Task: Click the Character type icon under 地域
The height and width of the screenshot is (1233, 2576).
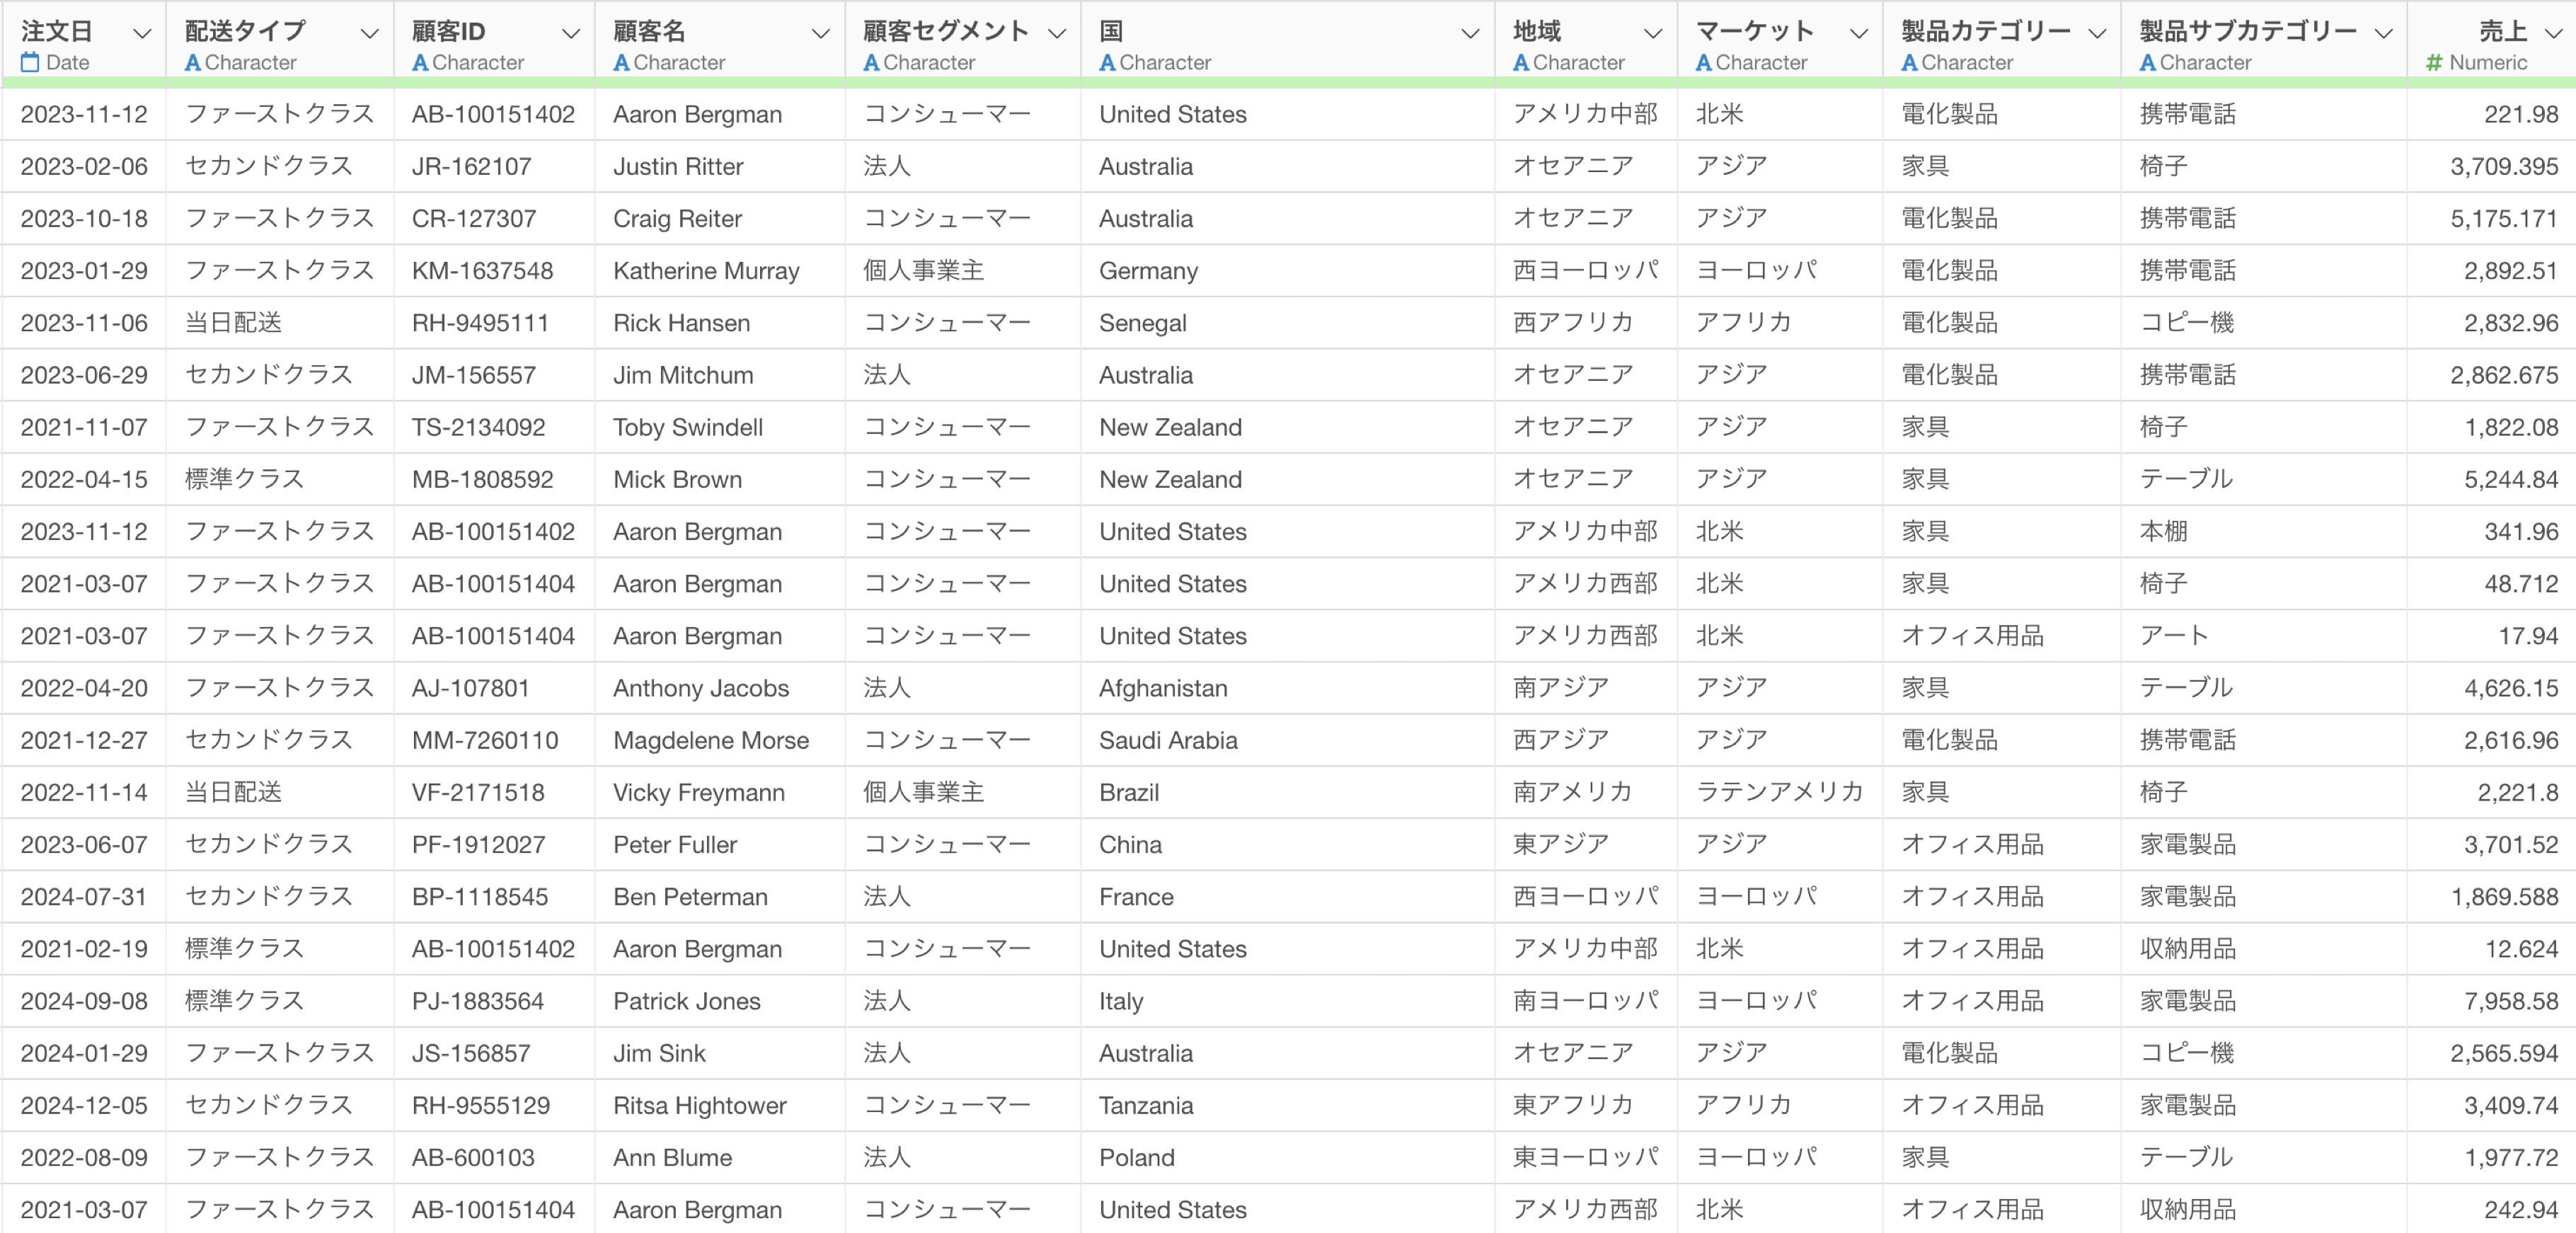Action: [x=1521, y=62]
